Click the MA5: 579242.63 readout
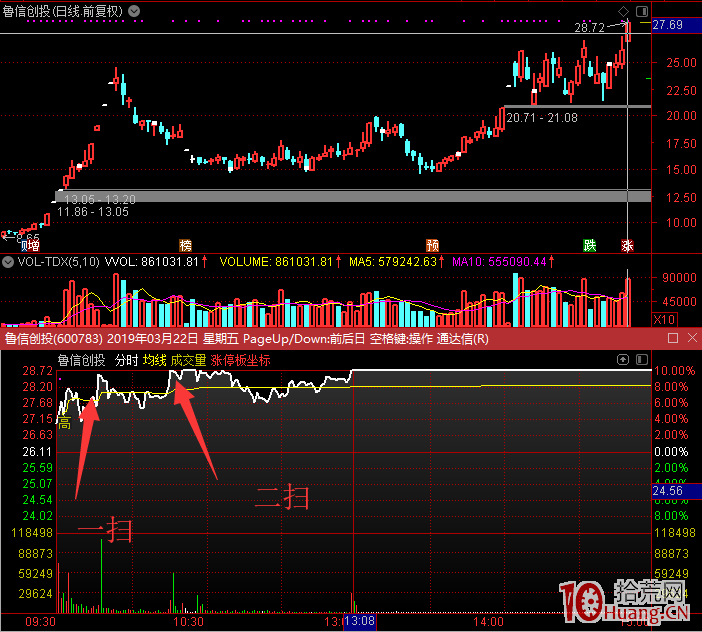Viewport: 702px width, 632px height. 393,262
